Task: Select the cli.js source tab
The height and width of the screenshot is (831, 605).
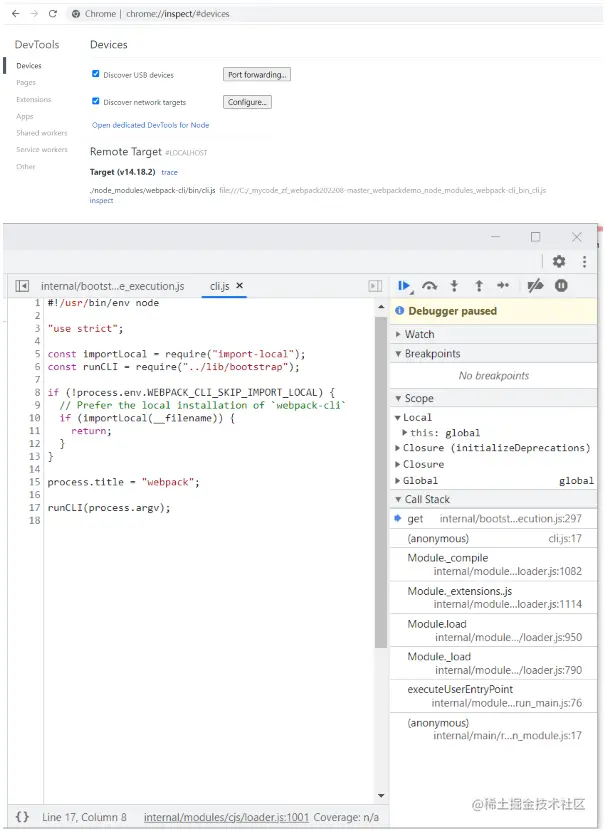Action: coord(219,286)
